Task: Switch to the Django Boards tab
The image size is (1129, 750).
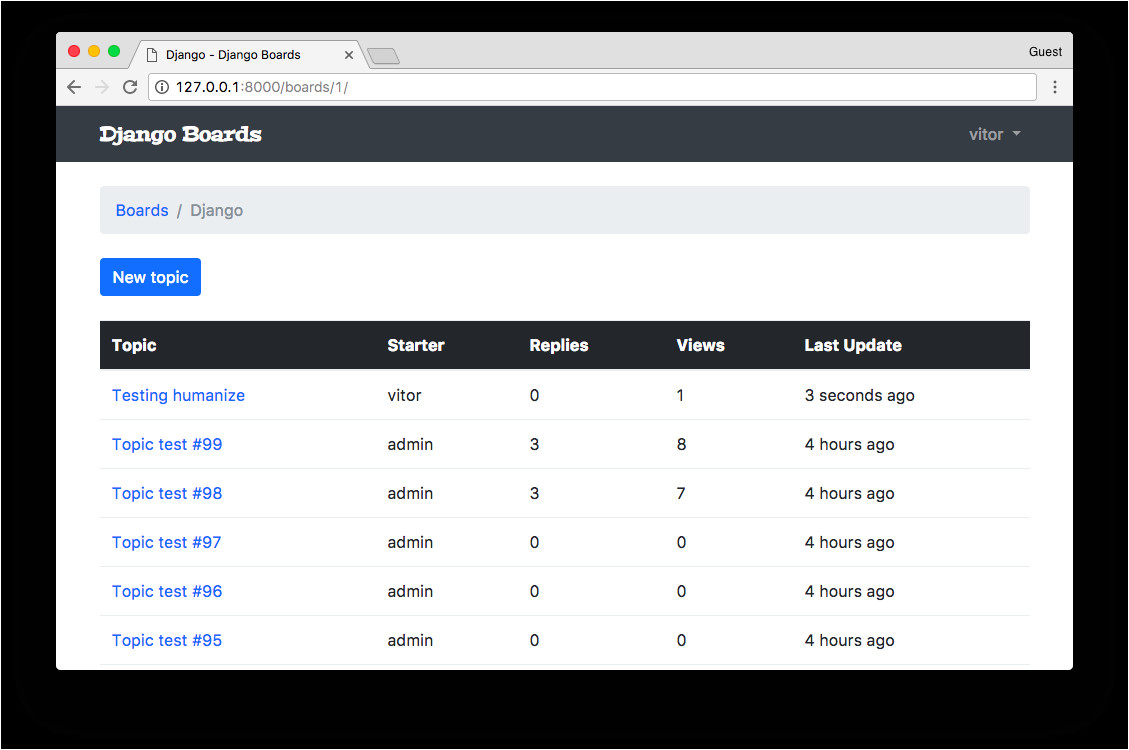Action: pos(240,55)
